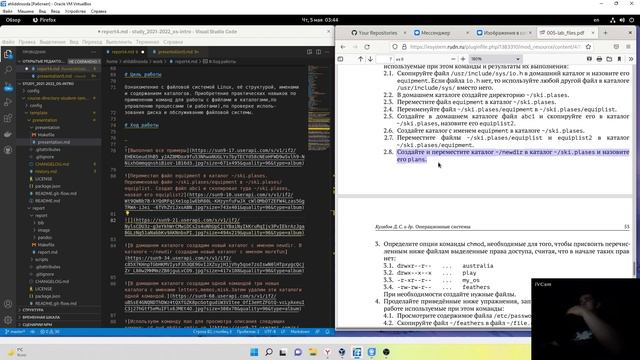Go to next PDF page arrow
Viewport: 640px width, 360px height.
coord(370,59)
